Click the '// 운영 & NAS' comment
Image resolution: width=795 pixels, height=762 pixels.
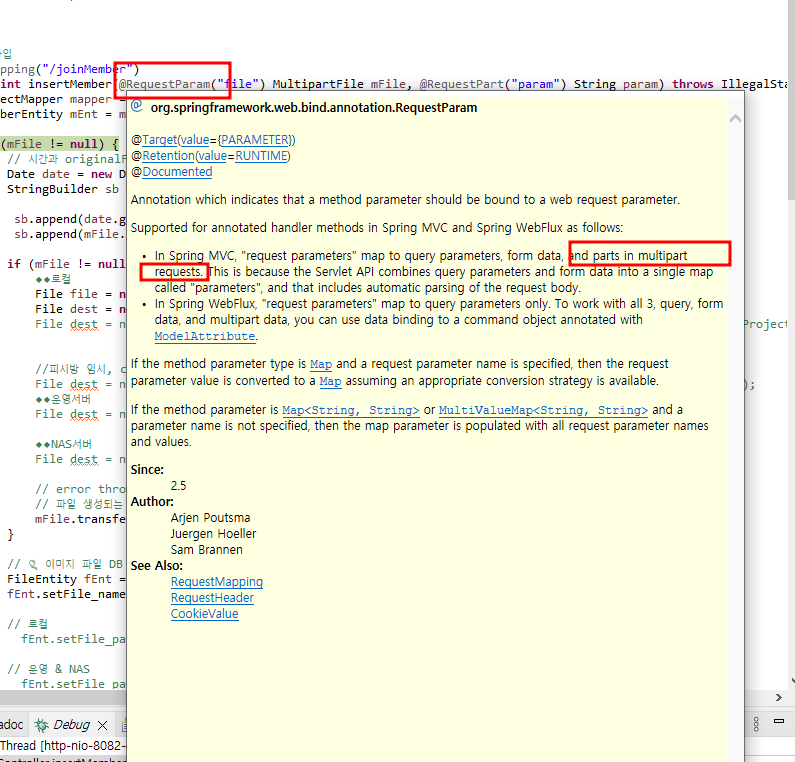click(x=49, y=669)
